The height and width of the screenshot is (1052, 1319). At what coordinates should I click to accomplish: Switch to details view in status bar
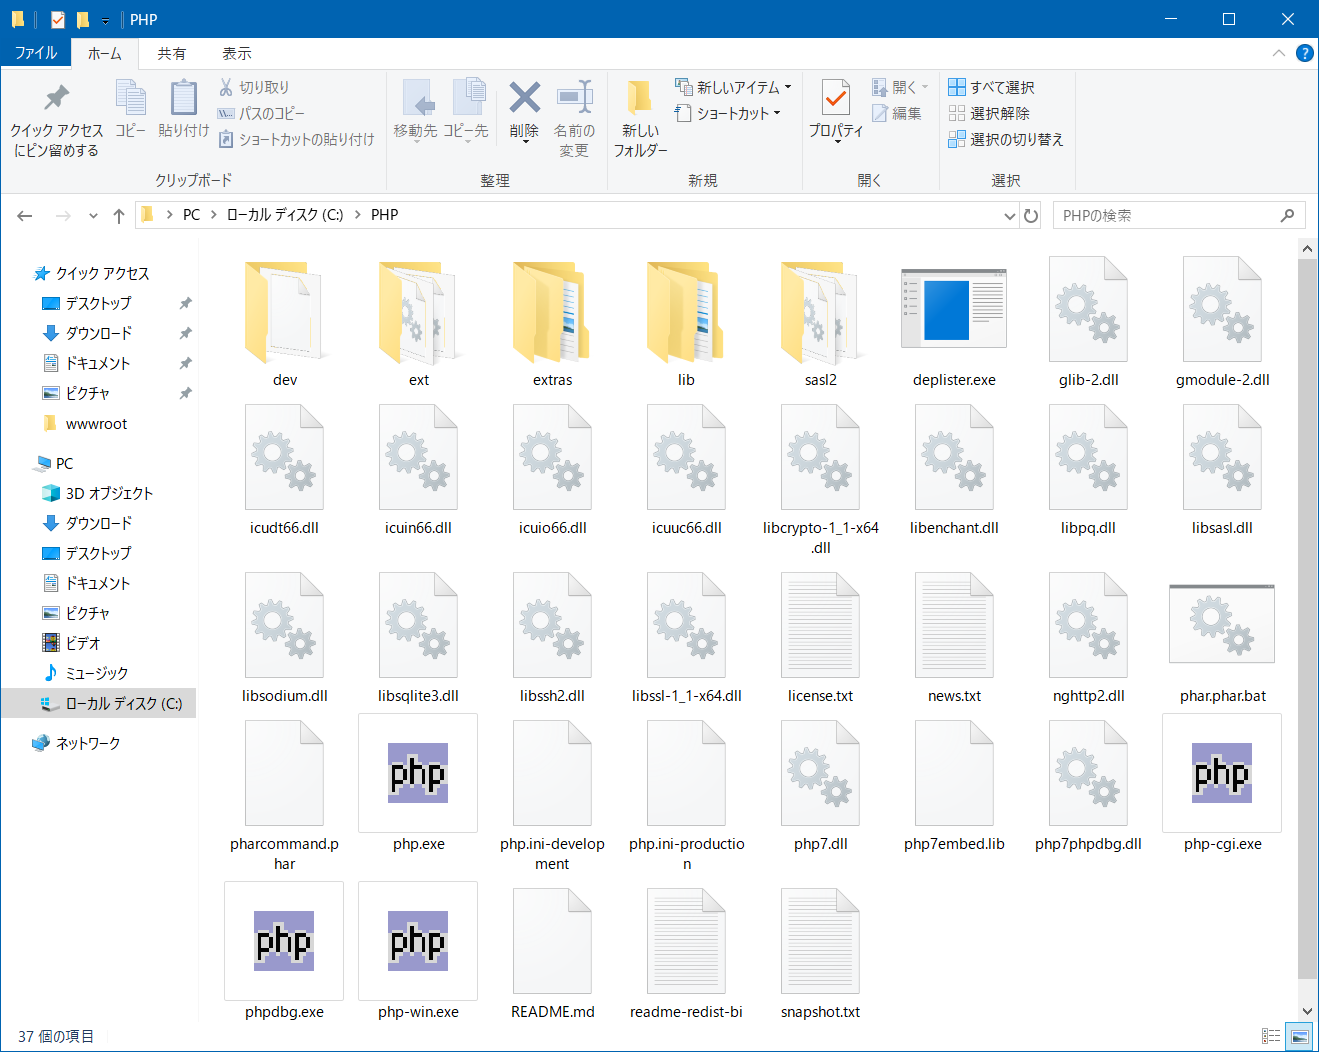point(1271,1036)
